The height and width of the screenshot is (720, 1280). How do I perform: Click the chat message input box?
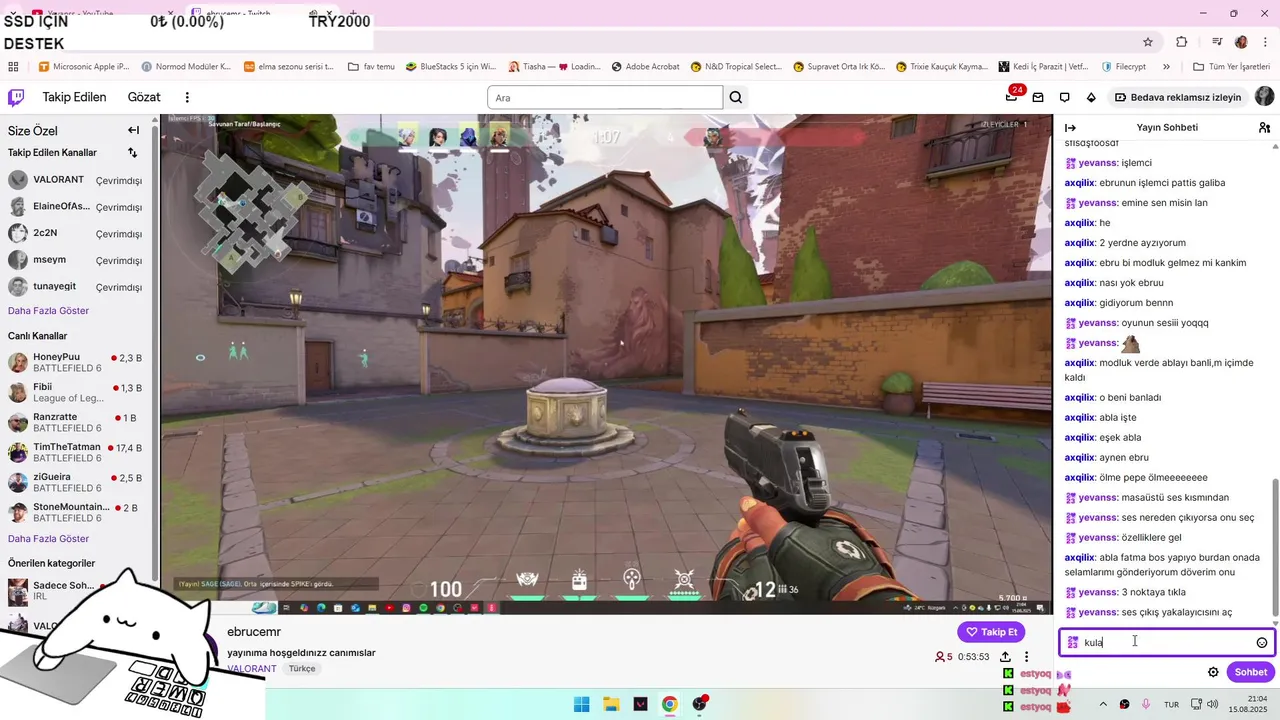1167,642
